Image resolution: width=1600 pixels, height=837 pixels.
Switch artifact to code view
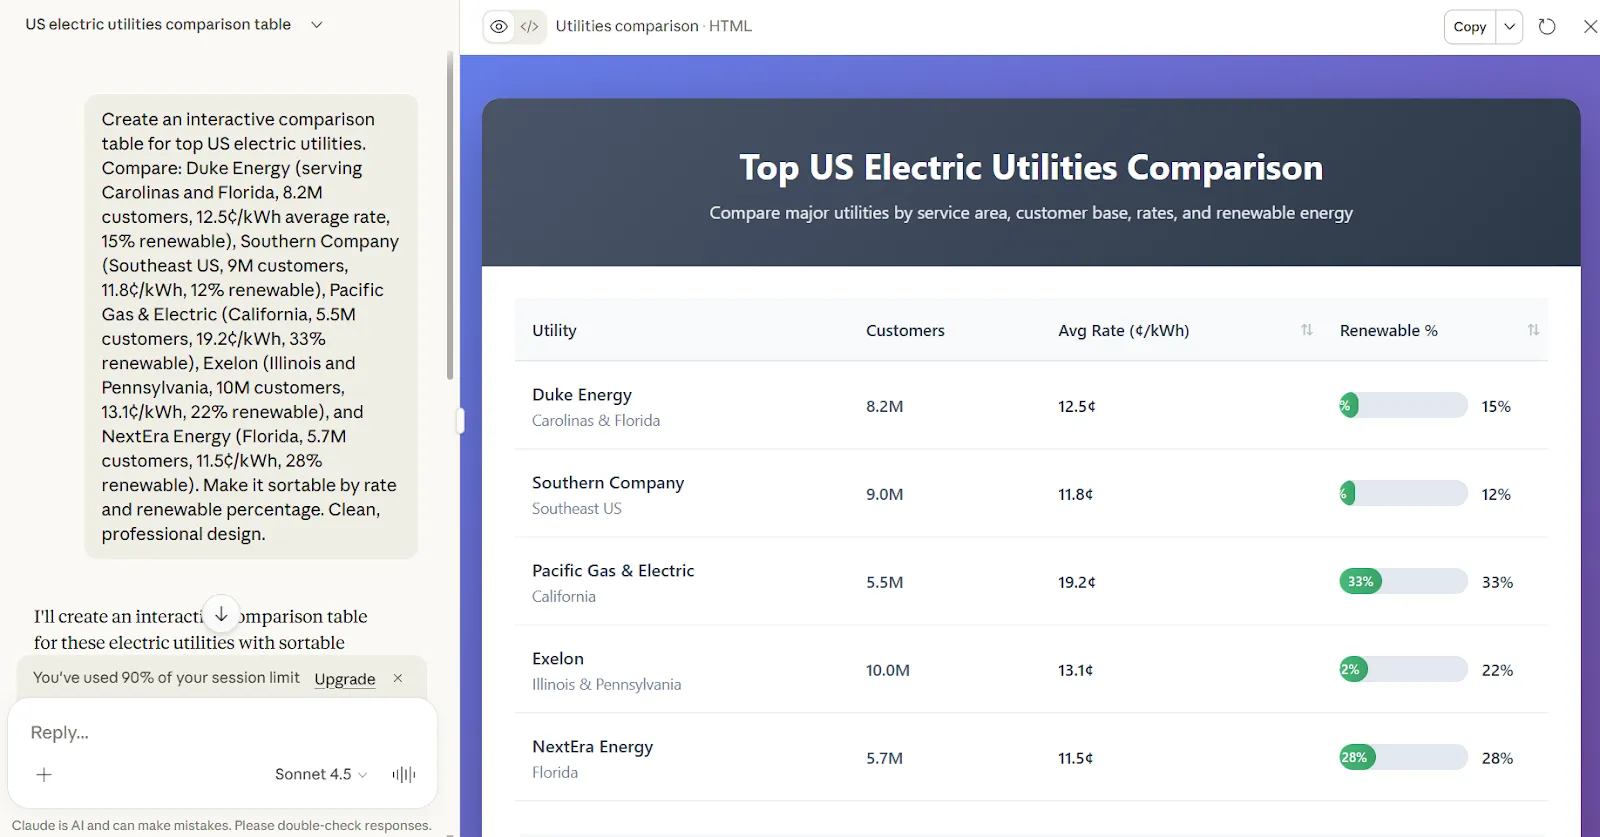pos(530,27)
